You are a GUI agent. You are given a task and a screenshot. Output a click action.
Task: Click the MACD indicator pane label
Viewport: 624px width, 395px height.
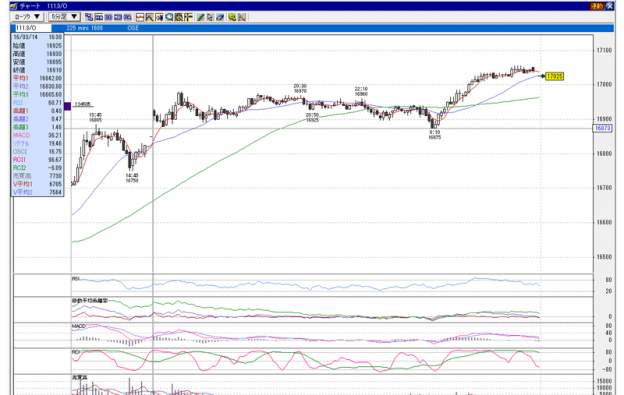pos(79,326)
